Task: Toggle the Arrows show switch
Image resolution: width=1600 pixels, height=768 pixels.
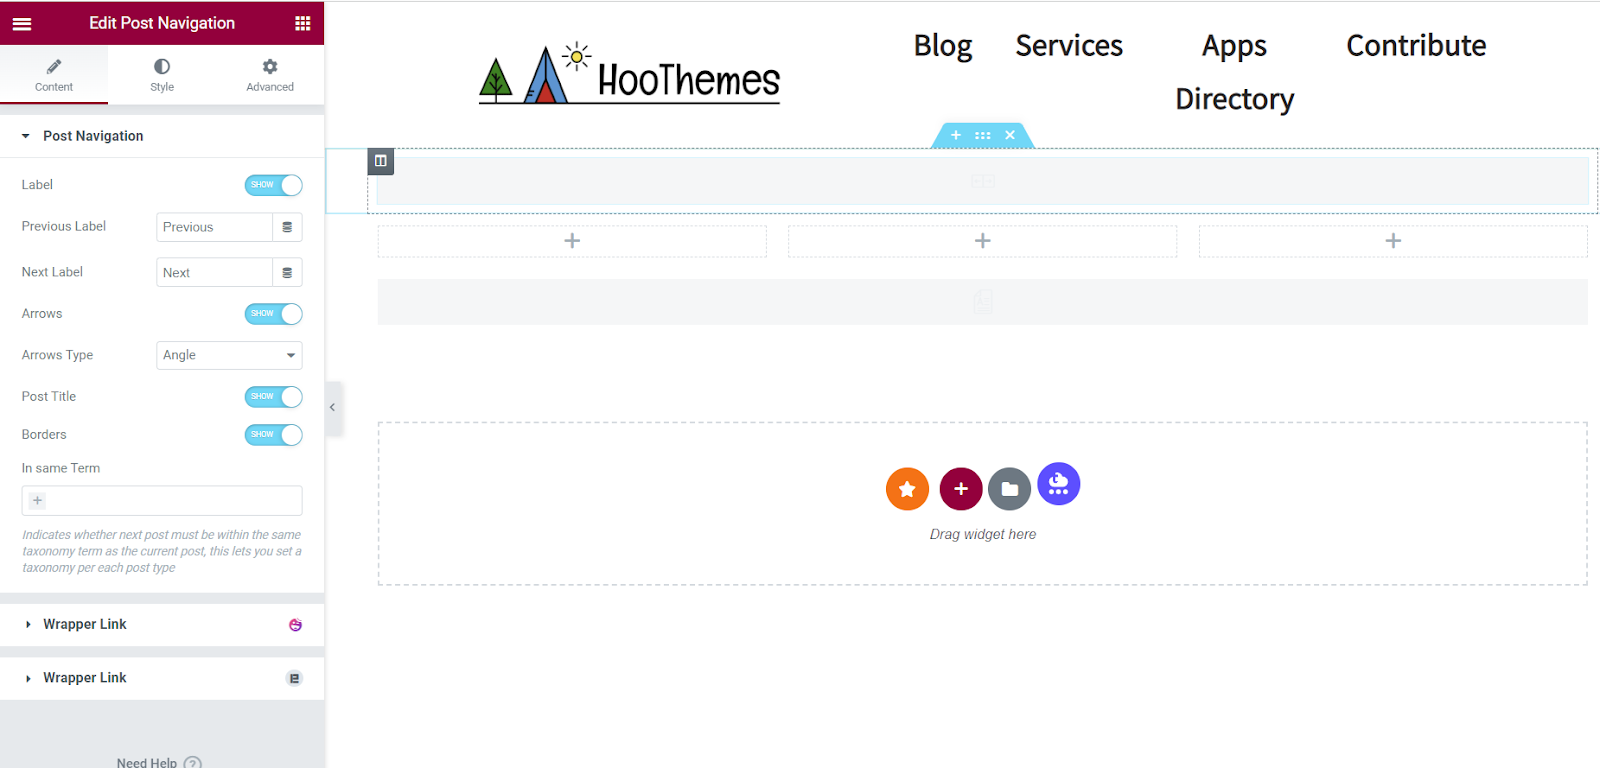Action: (x=273, y=314)
